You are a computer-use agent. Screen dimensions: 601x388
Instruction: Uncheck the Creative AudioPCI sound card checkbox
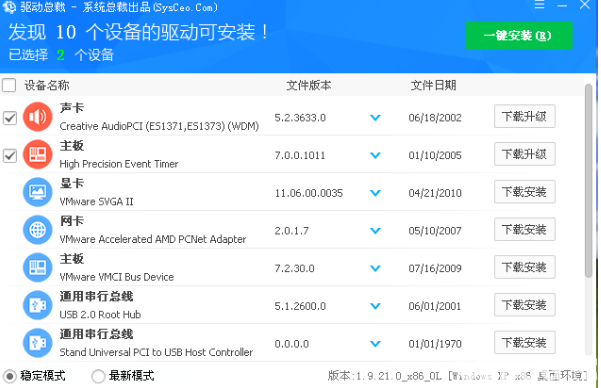pyautogui.click(x=10, y=118)
